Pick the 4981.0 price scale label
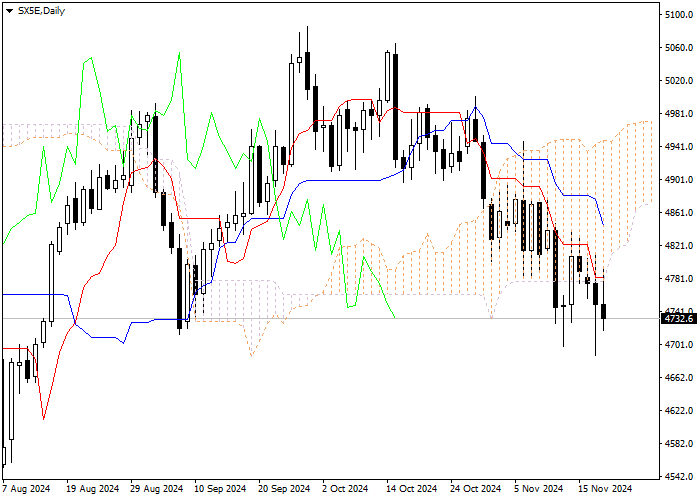Image resolution: width=700 pixels, height=500 pixels. click(679, 114)
